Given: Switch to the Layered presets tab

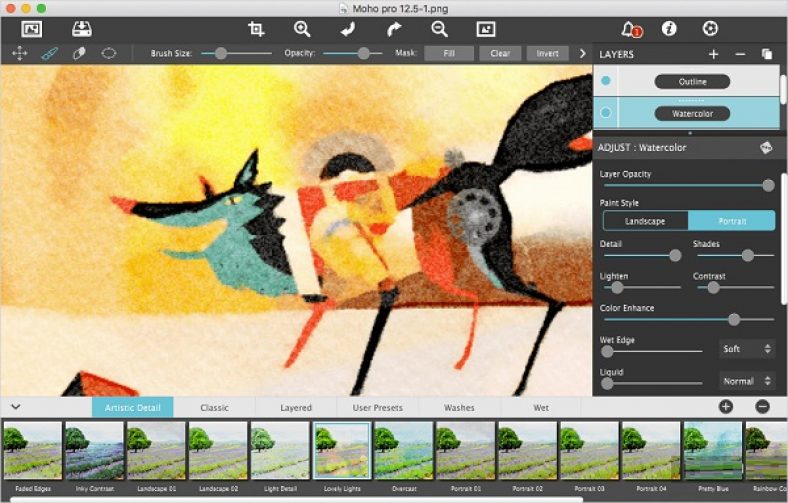Looking at the screenshot, I should click(296, 408).
